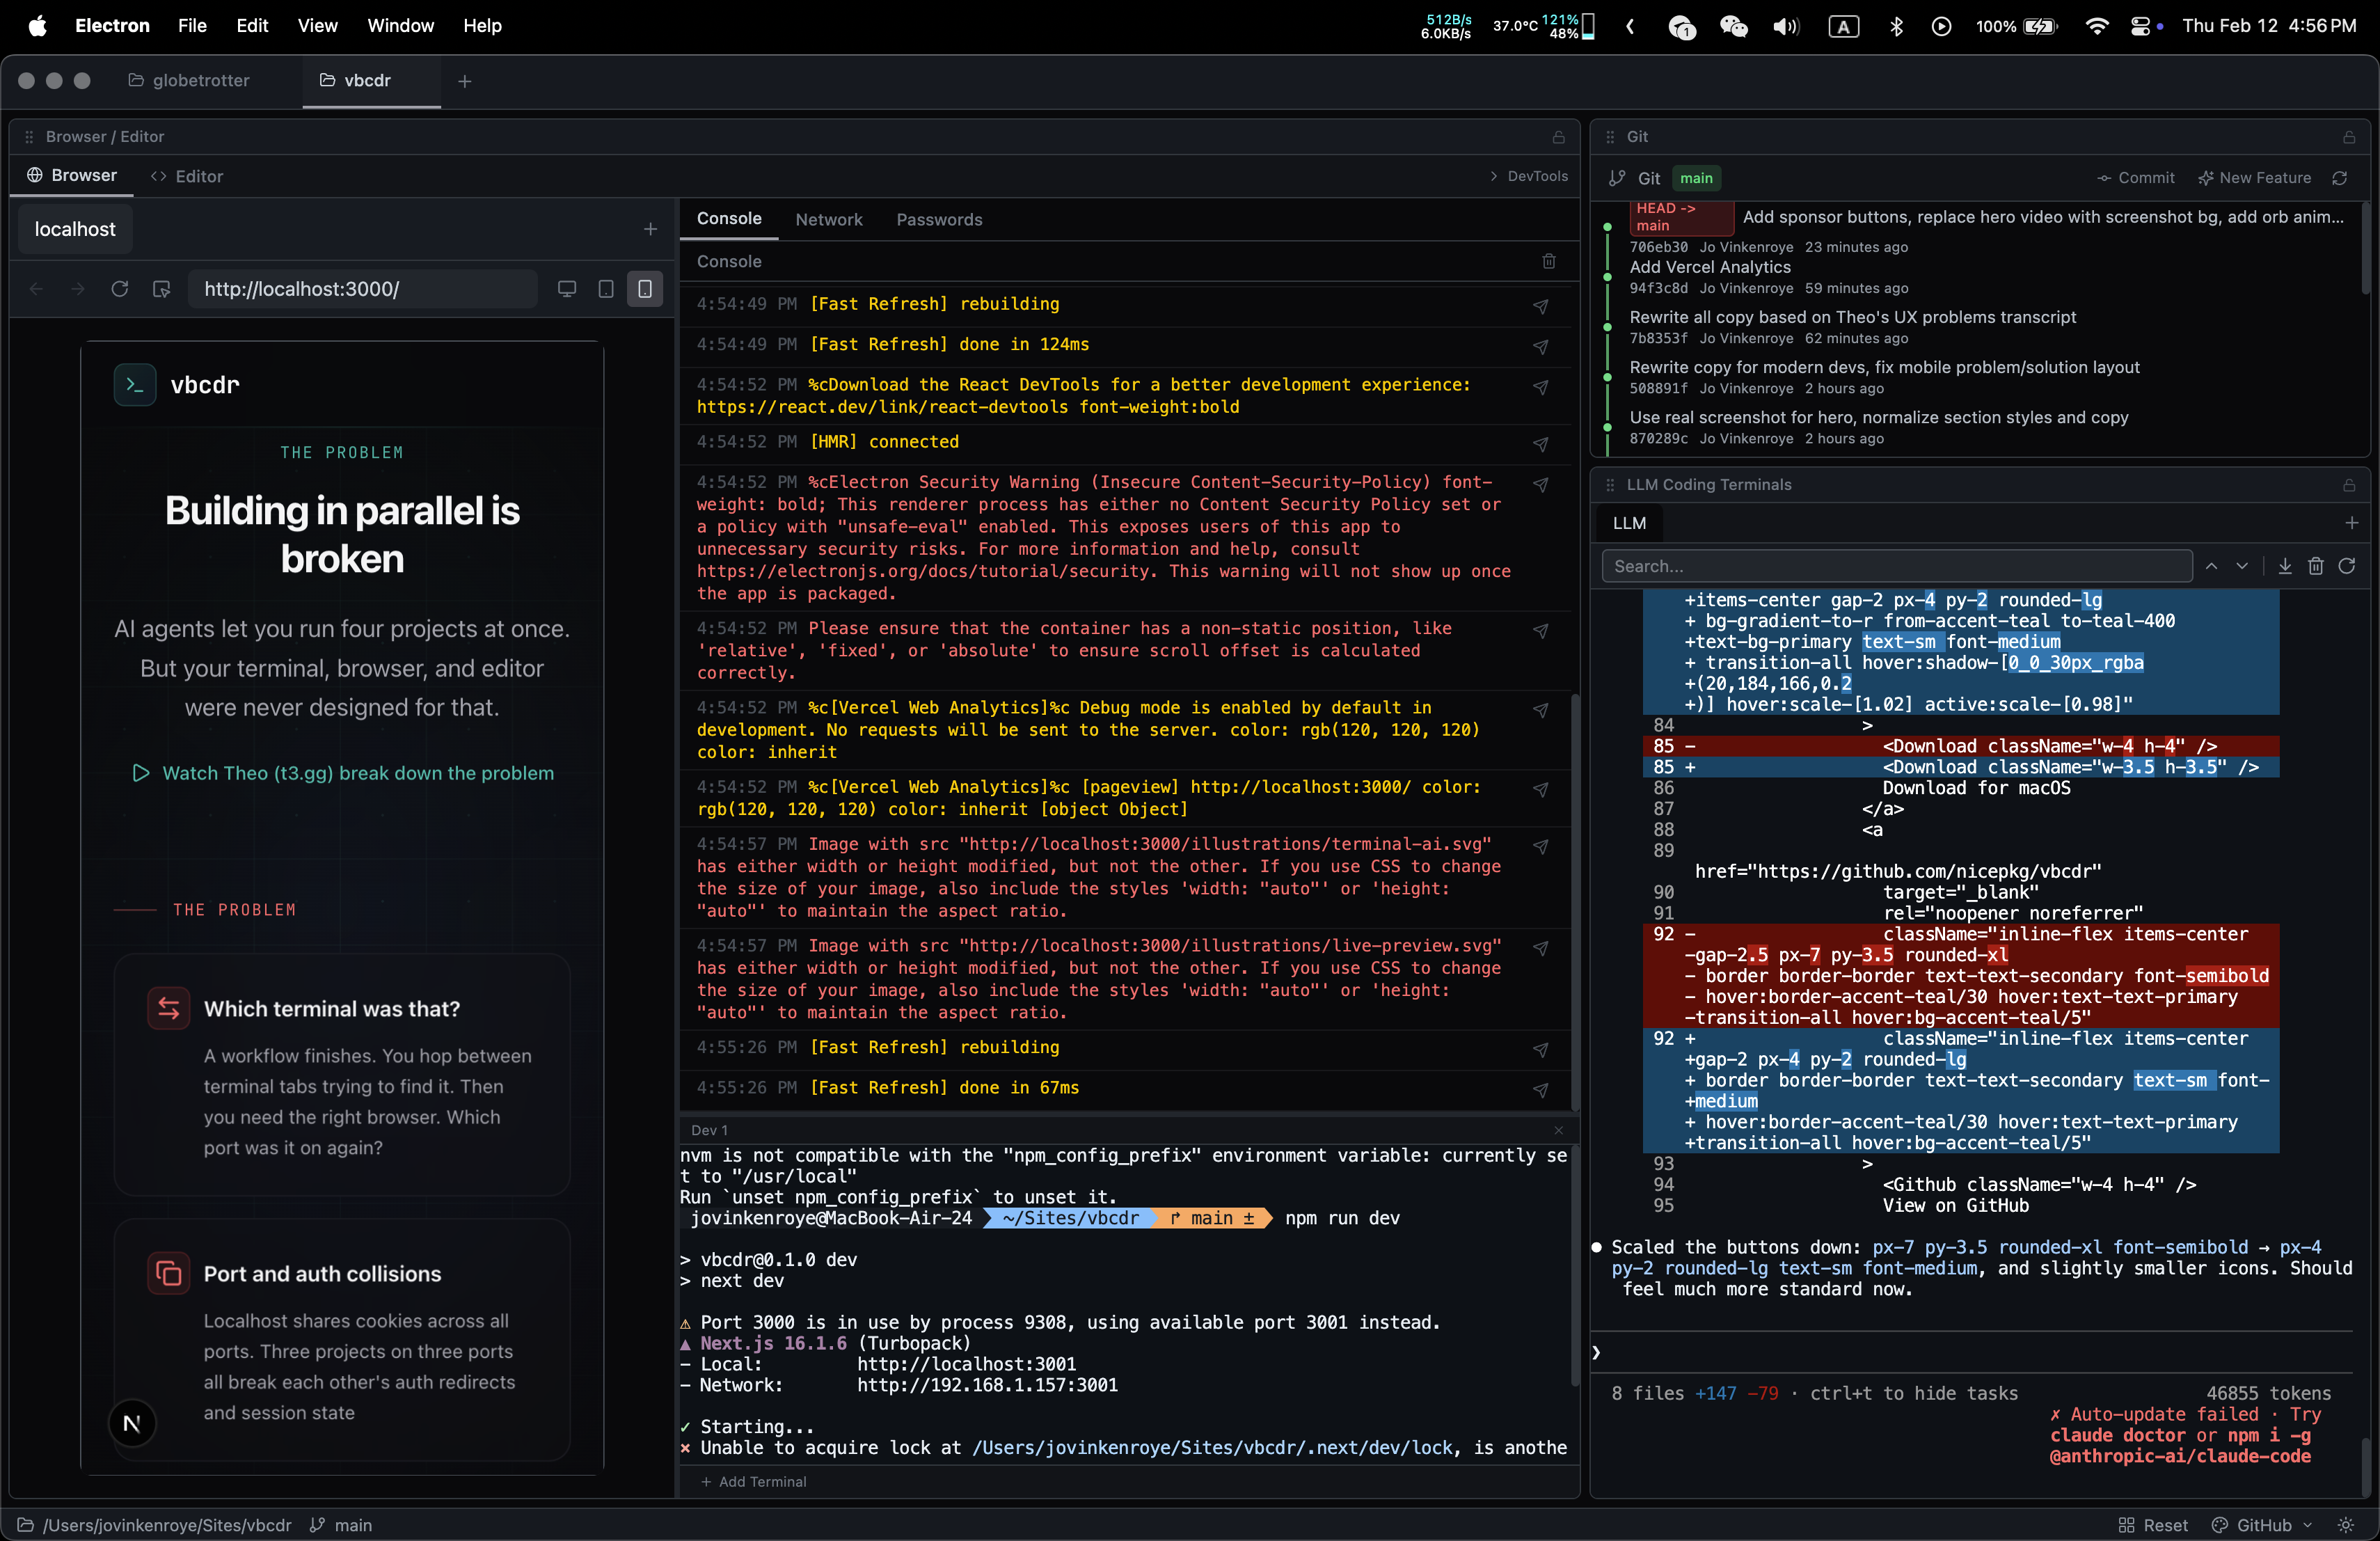2380x1541 pixels.
Task: Jump to previous search match chevron
Action: (x=2211, y=566)
